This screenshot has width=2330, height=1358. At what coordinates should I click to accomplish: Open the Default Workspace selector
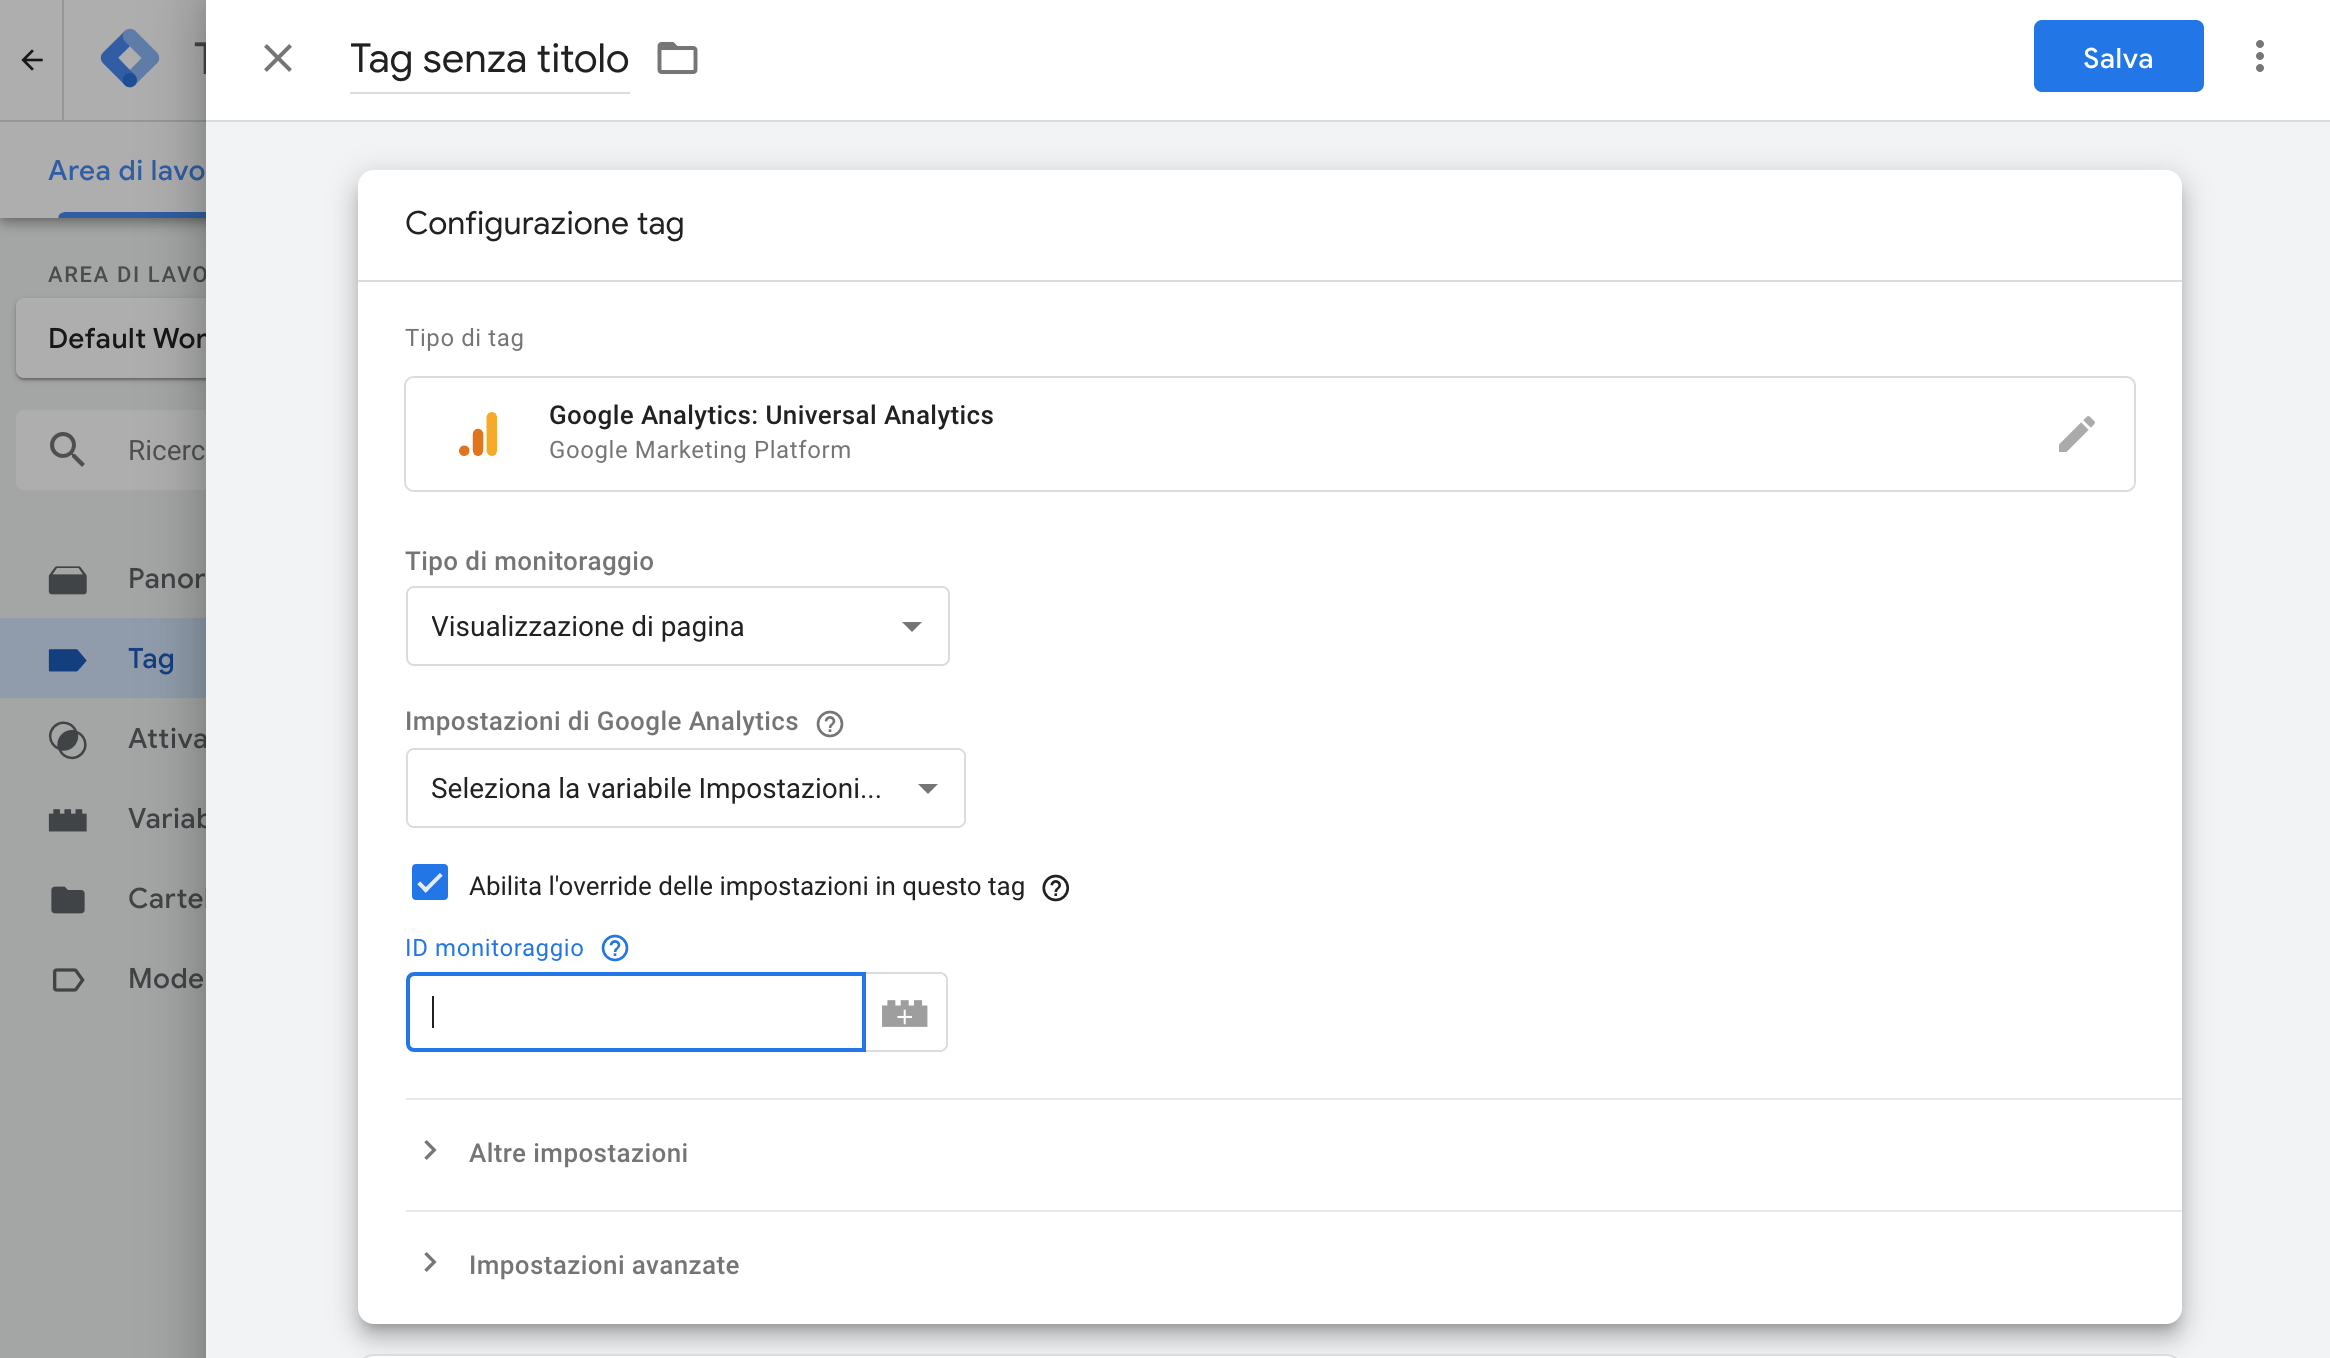(111, 338)
